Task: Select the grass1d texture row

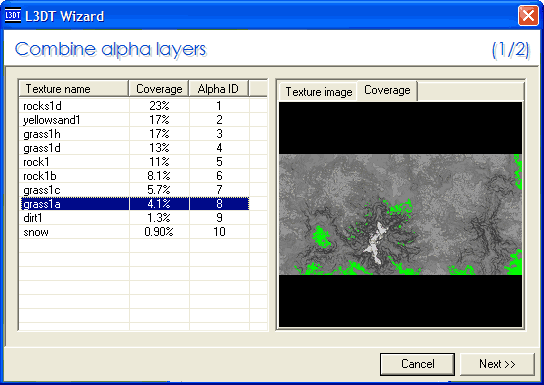Action: pos(135,148)
